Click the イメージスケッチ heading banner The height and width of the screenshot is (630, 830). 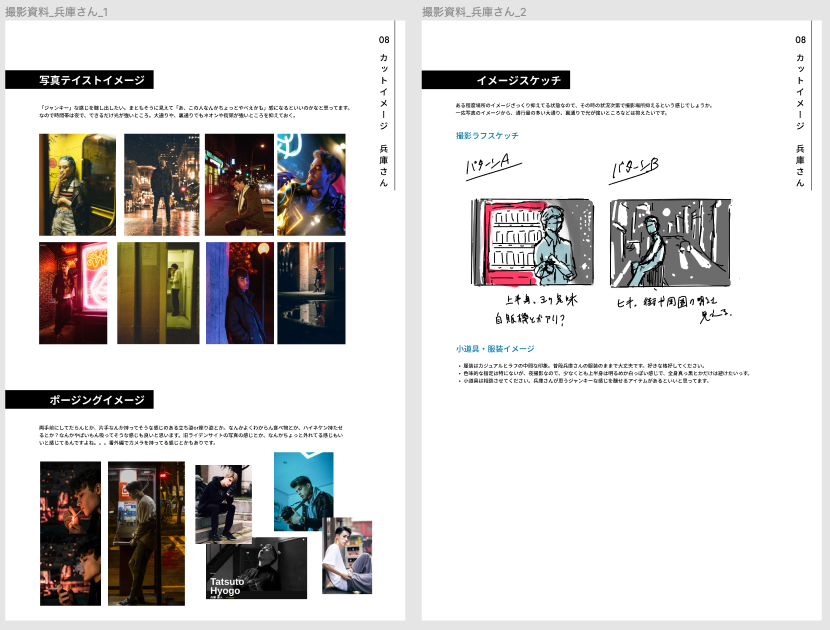pos(496,80)
